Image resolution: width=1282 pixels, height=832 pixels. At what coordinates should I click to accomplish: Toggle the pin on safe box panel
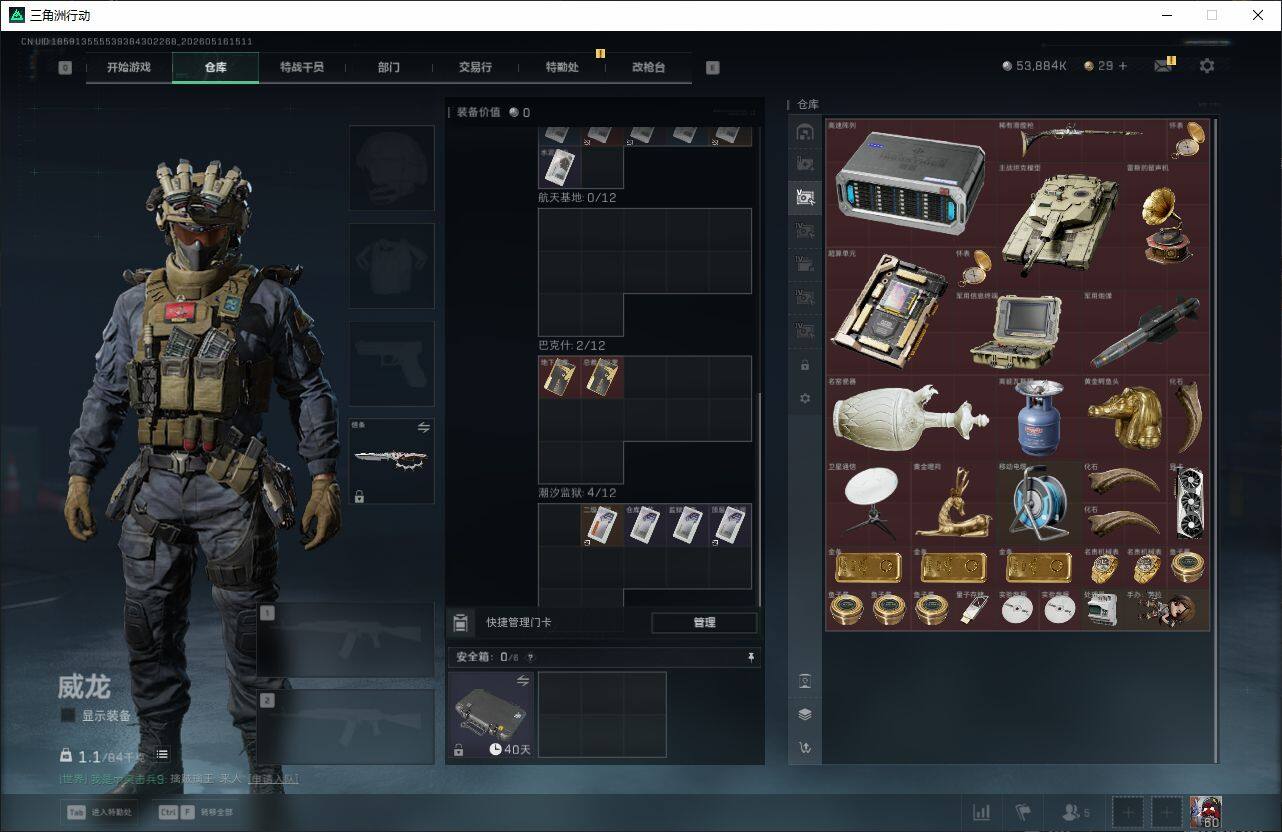pyautogui.click(x=751, y=657)
